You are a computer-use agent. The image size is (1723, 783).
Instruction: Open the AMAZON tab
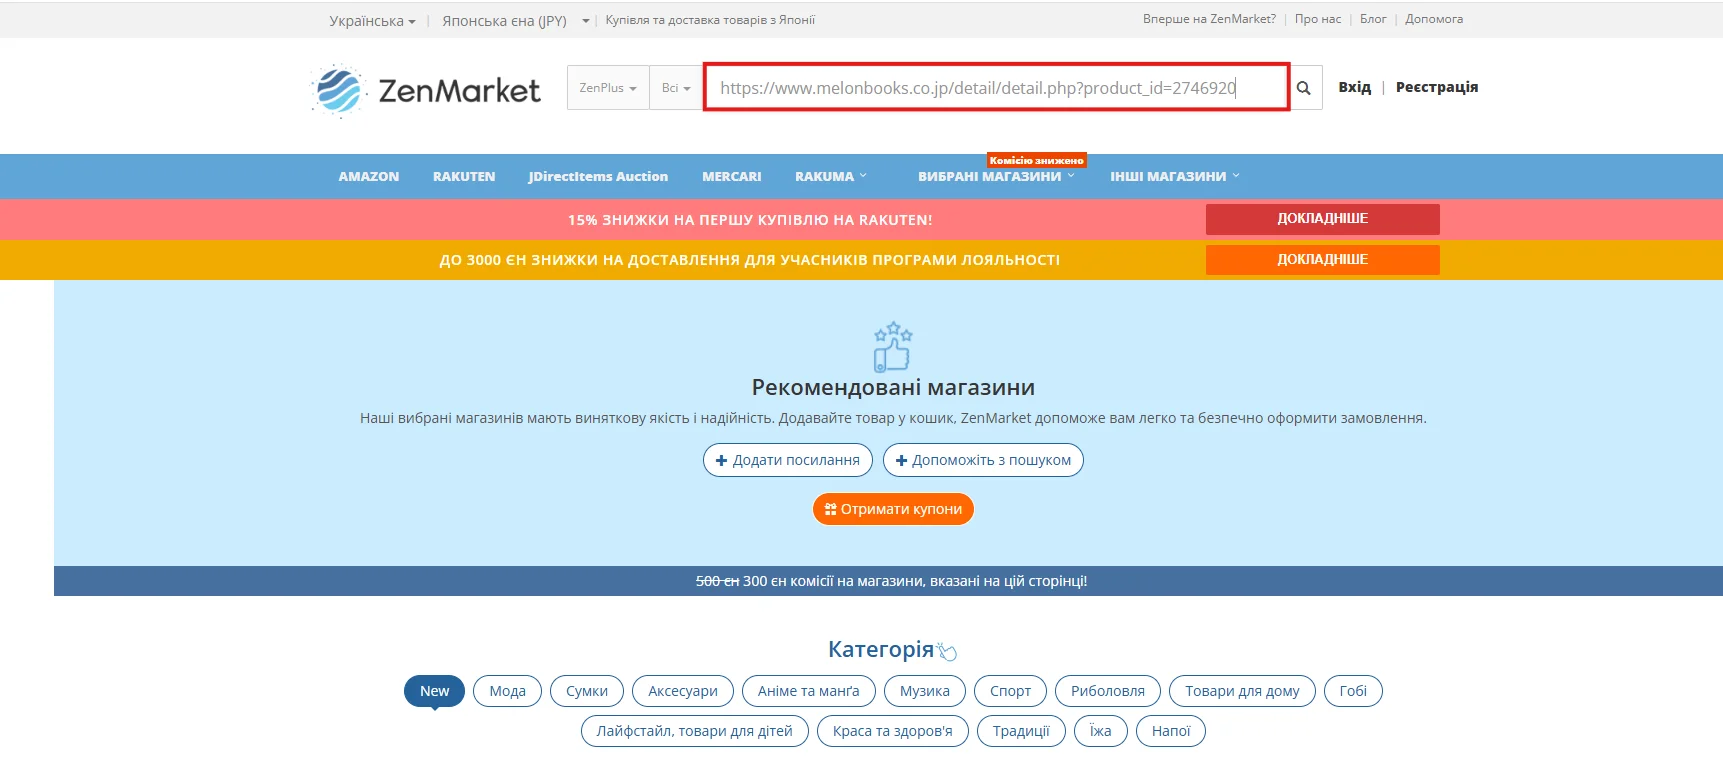pos(369,176)
